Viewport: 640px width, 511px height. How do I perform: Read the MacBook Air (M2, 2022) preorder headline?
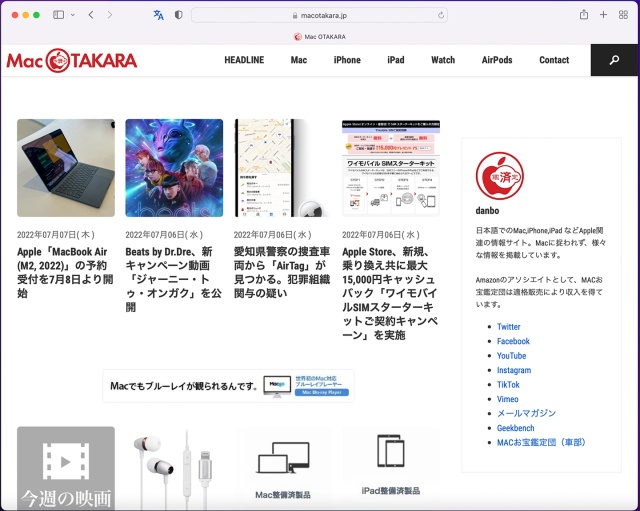coord(65,272)
